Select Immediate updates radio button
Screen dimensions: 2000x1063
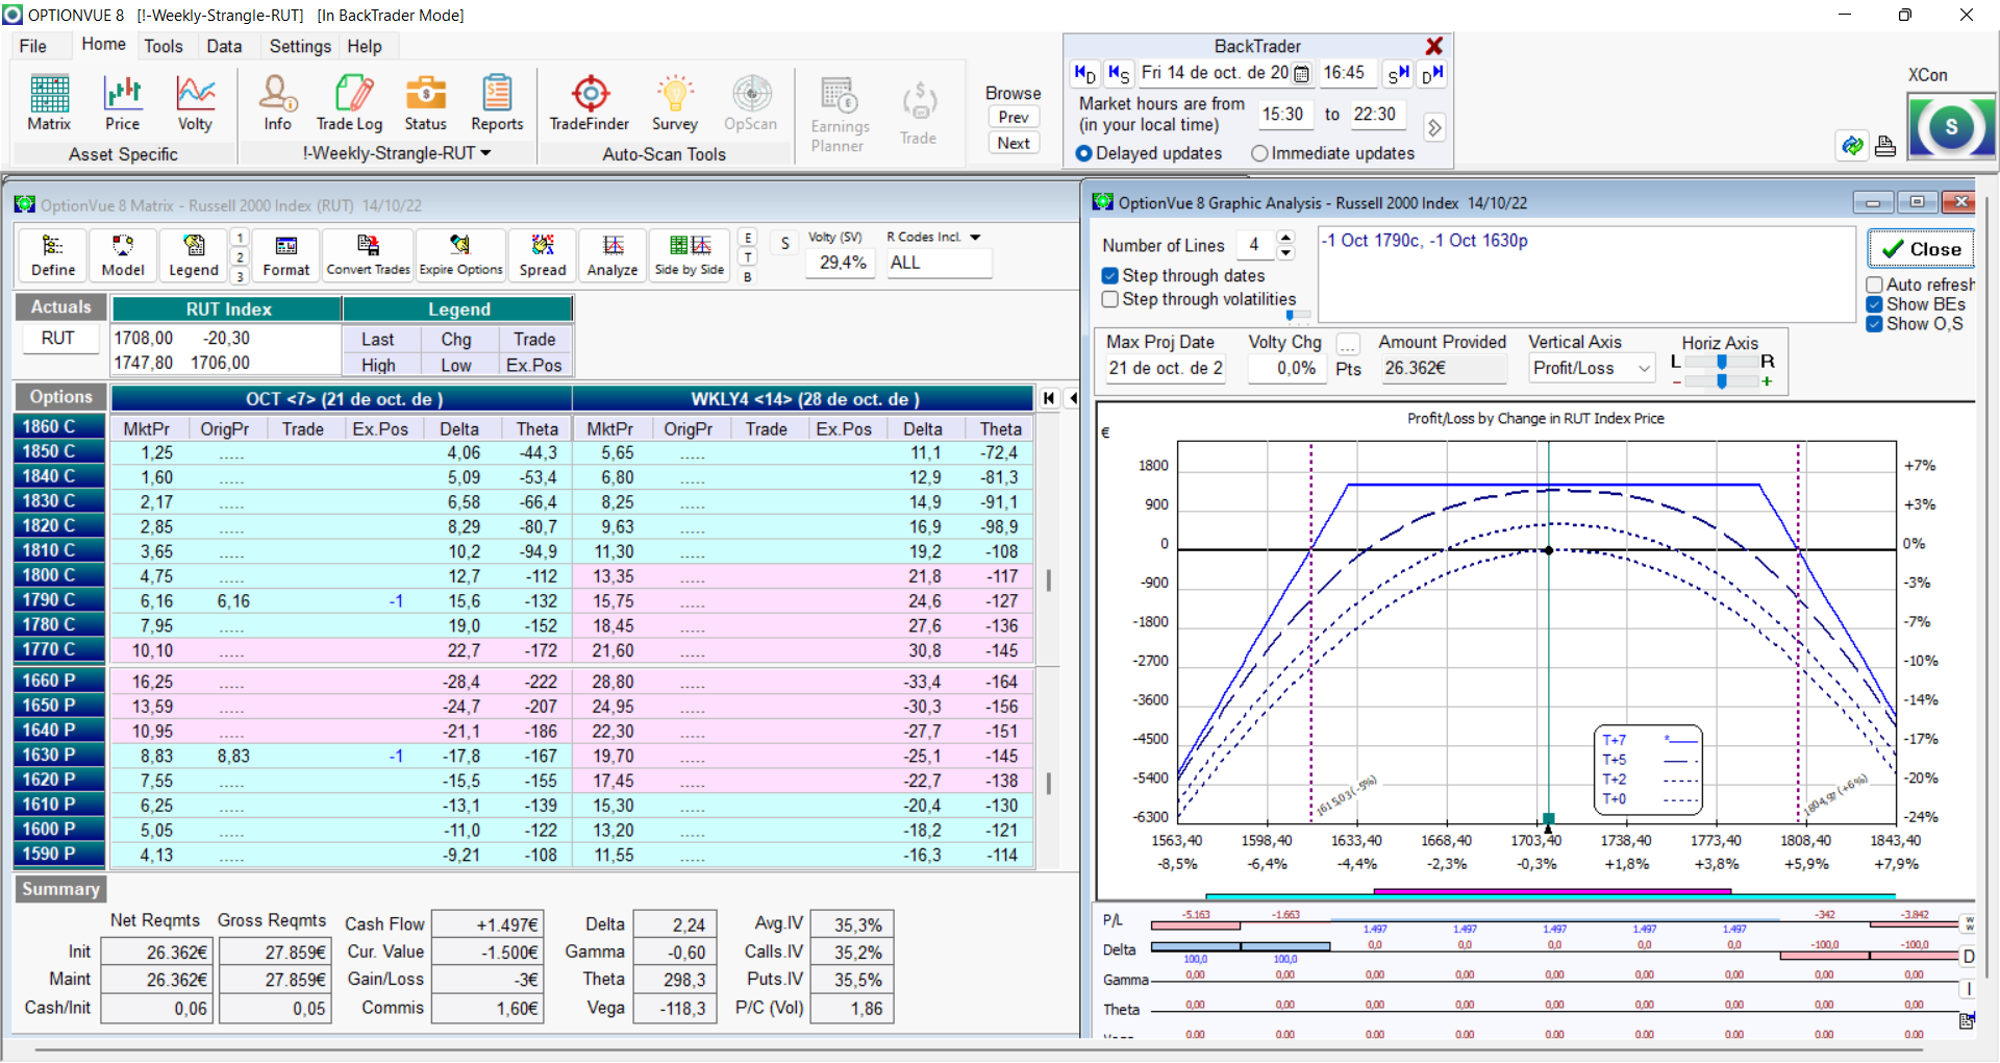point(1260,153)
